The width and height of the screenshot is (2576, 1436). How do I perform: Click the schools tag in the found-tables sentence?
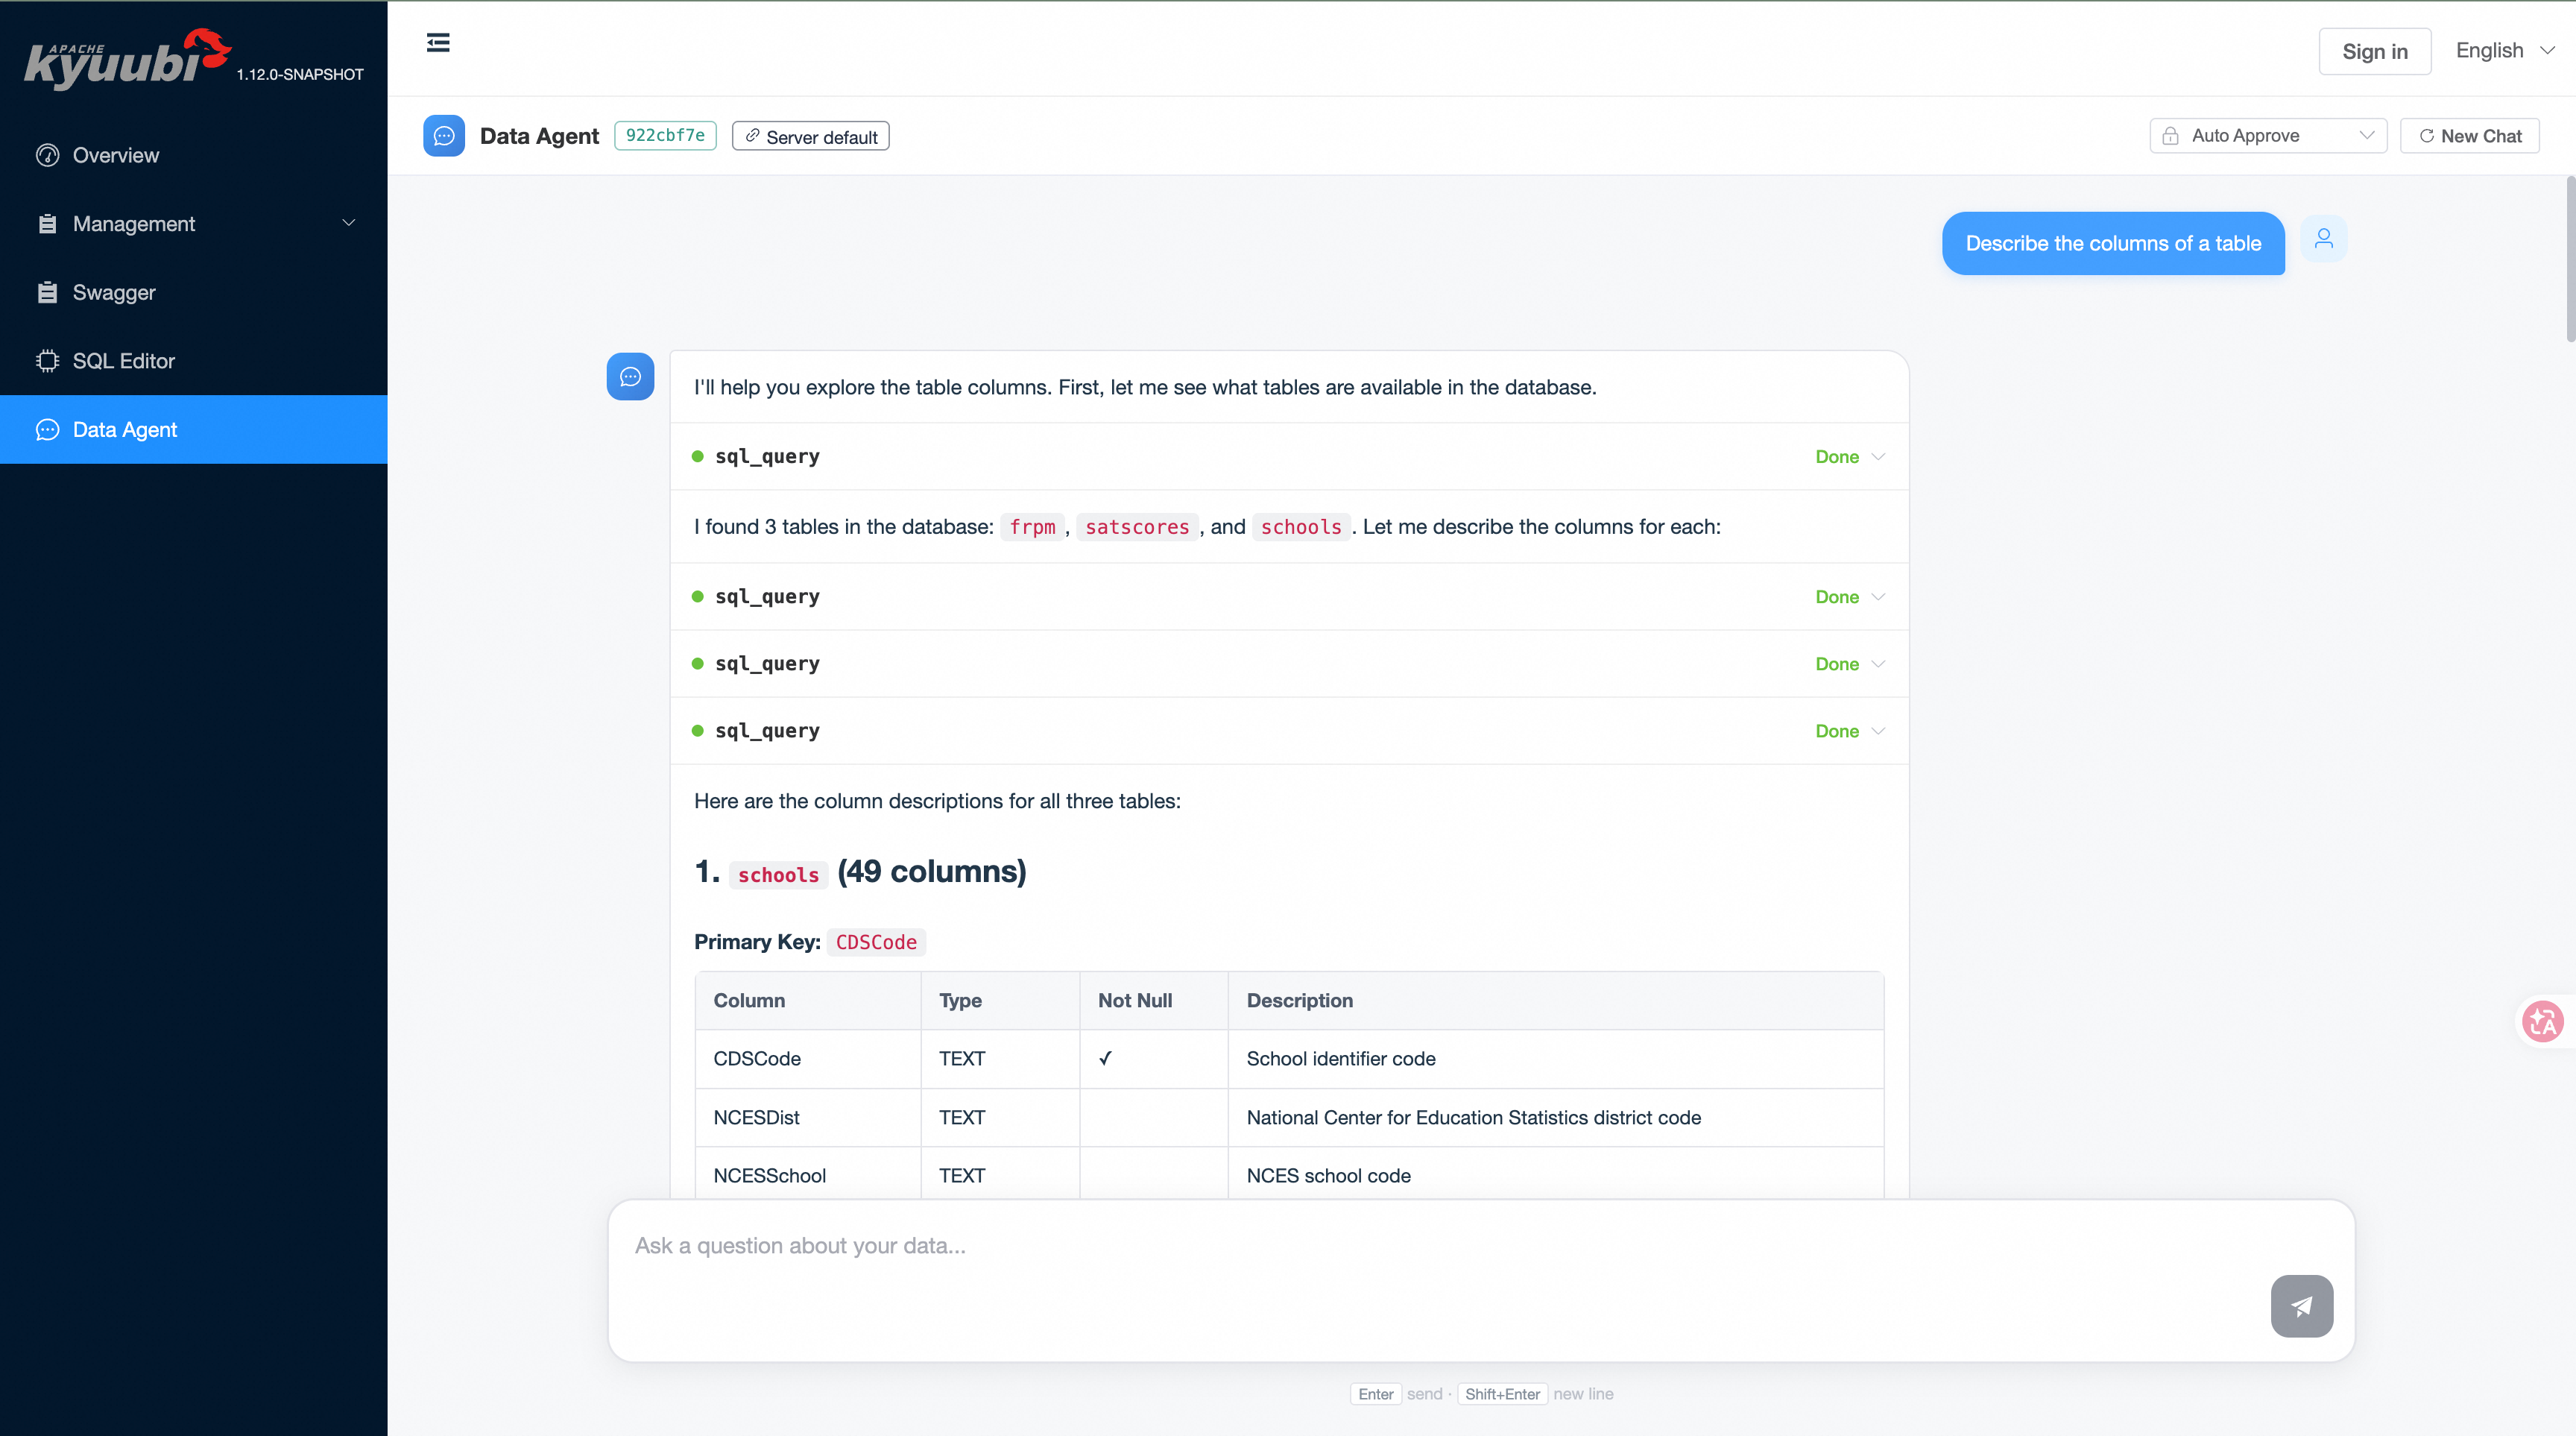1301,527
